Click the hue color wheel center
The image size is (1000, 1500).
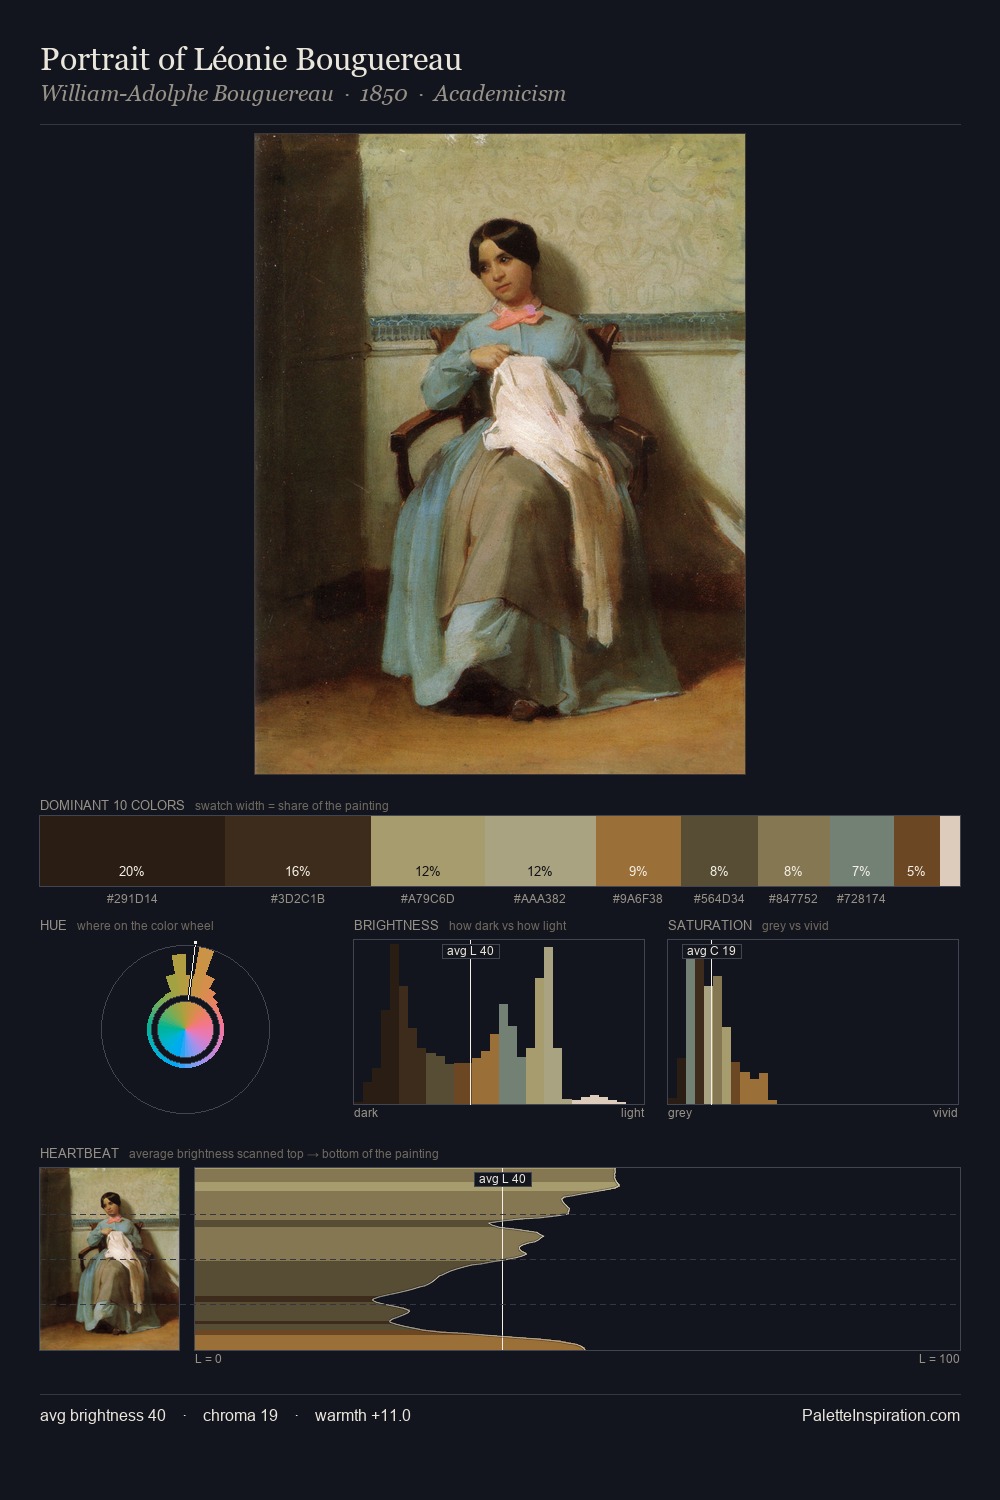(x=185, y=1029)
